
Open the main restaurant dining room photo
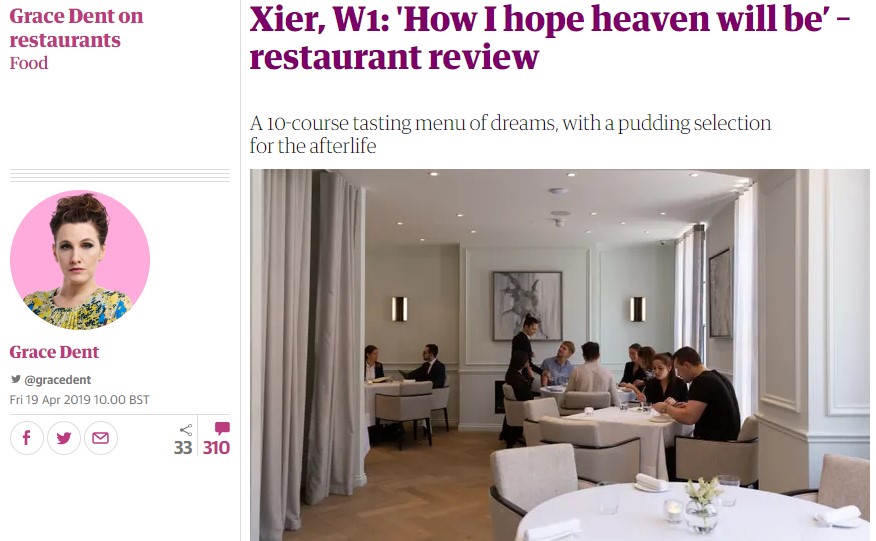tap(560, 355)
